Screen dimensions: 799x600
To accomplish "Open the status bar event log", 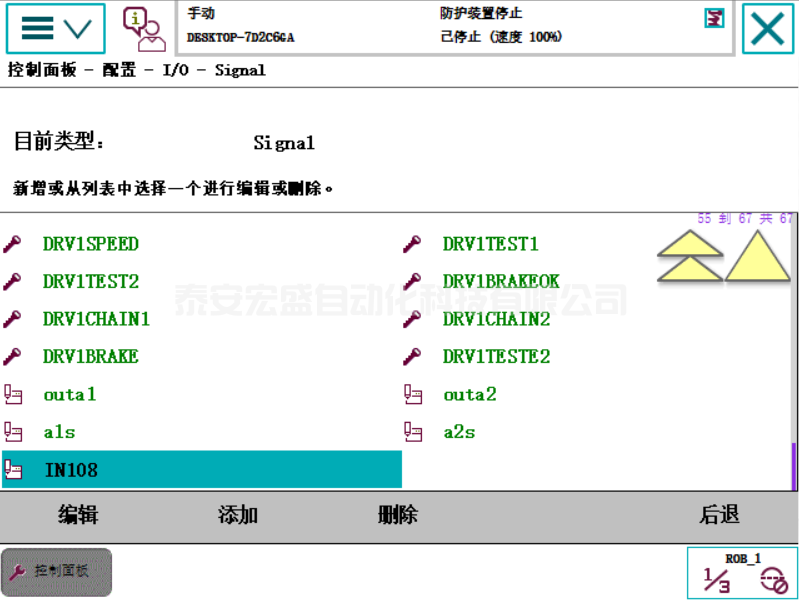I will pyautogui.click(x=455, y=28).
